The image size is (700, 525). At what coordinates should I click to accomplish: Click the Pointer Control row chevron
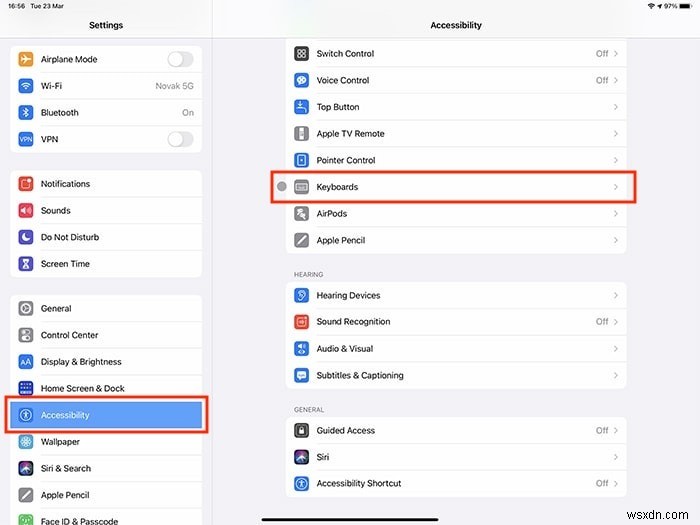coord(616,160)
